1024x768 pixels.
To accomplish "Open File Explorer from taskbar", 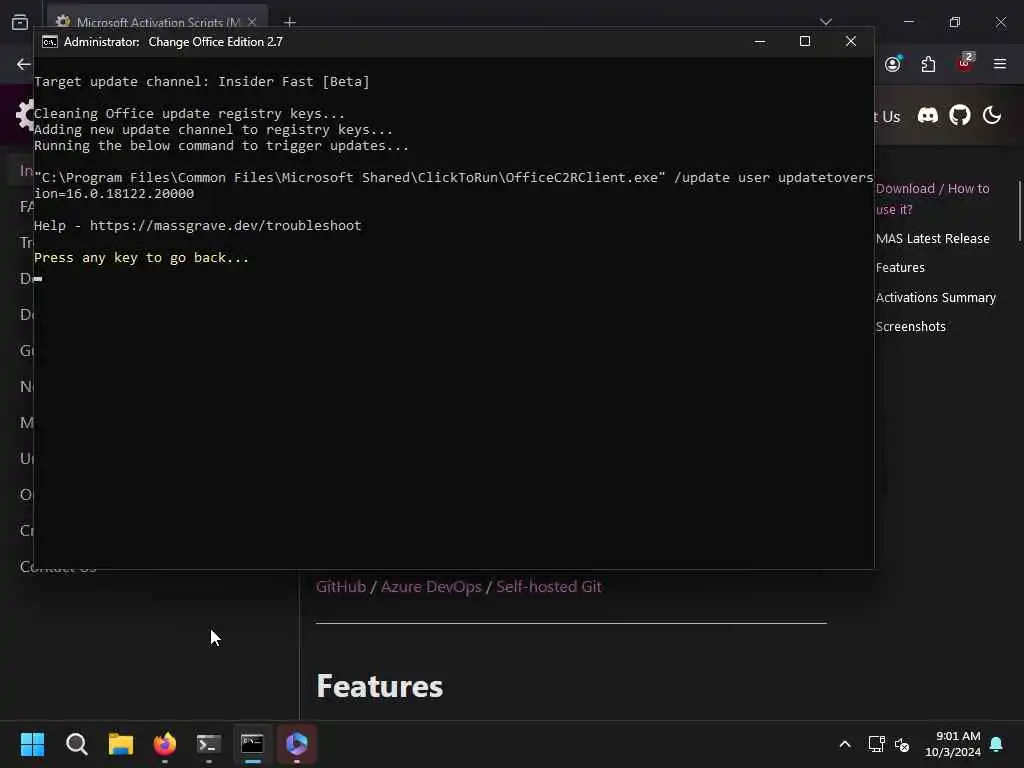I will point(121,744).
